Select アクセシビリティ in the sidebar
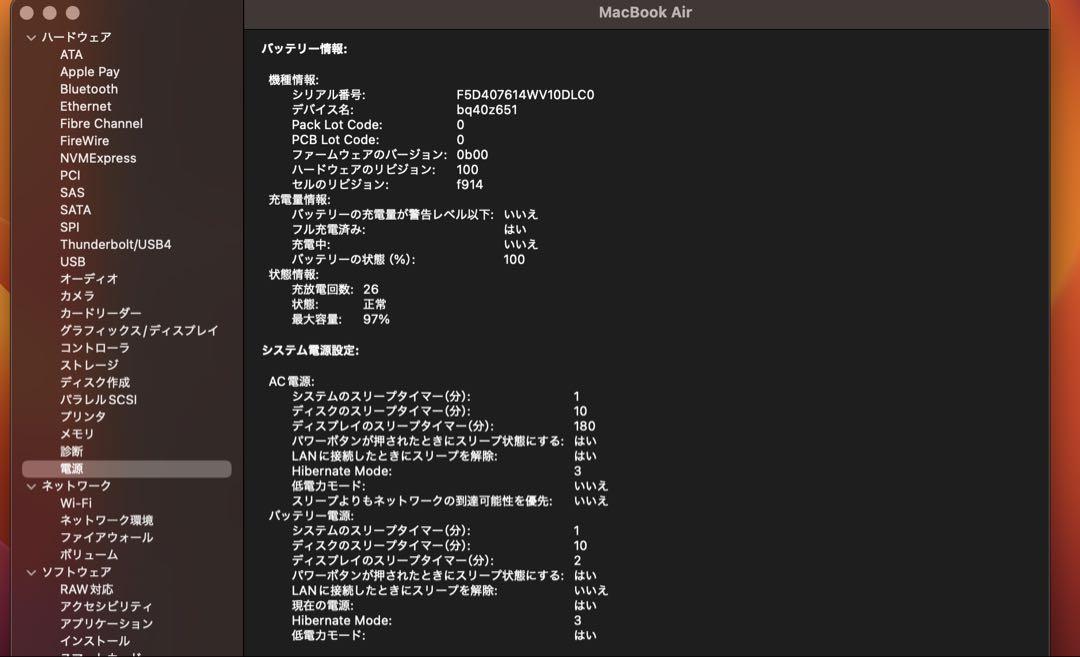The image size is (1080, 657). (x=106, y=607)
